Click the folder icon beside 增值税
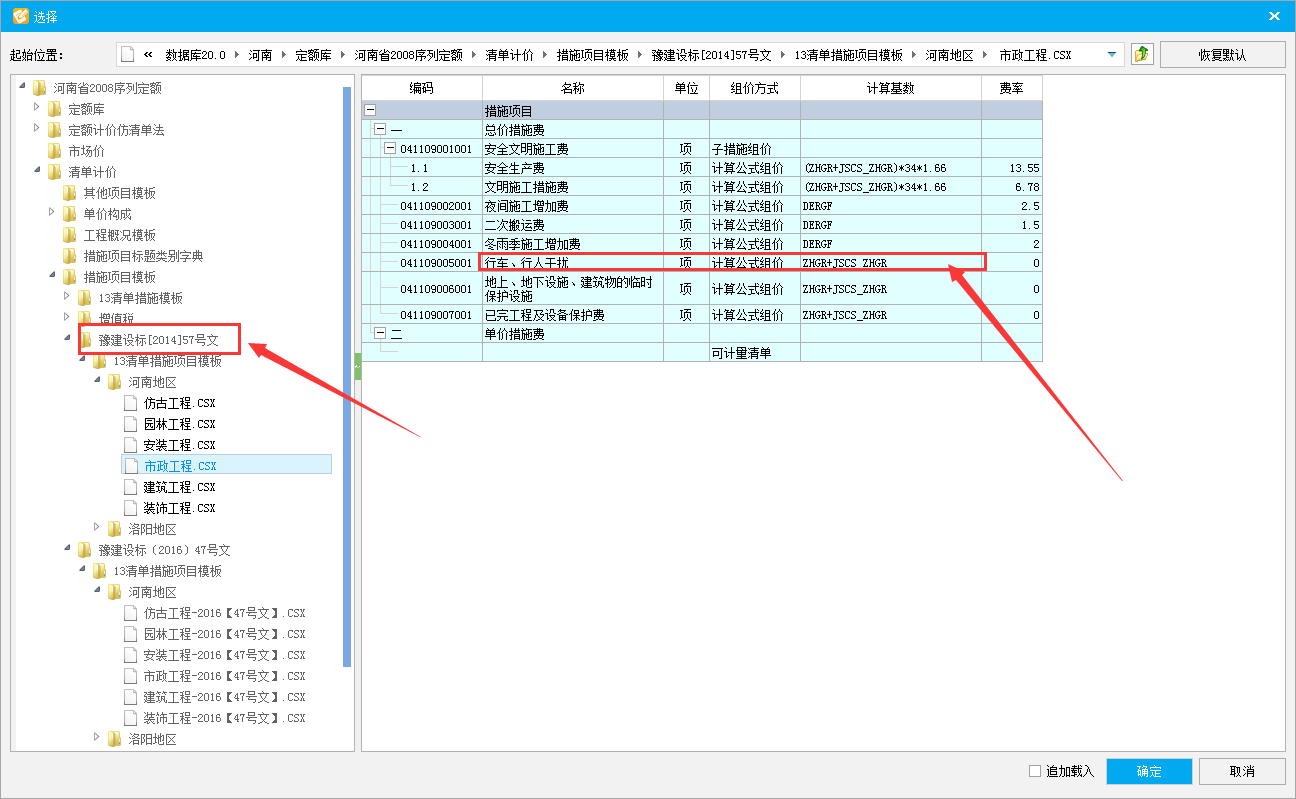Viewport: 1296px width, 799px height. 84,319
